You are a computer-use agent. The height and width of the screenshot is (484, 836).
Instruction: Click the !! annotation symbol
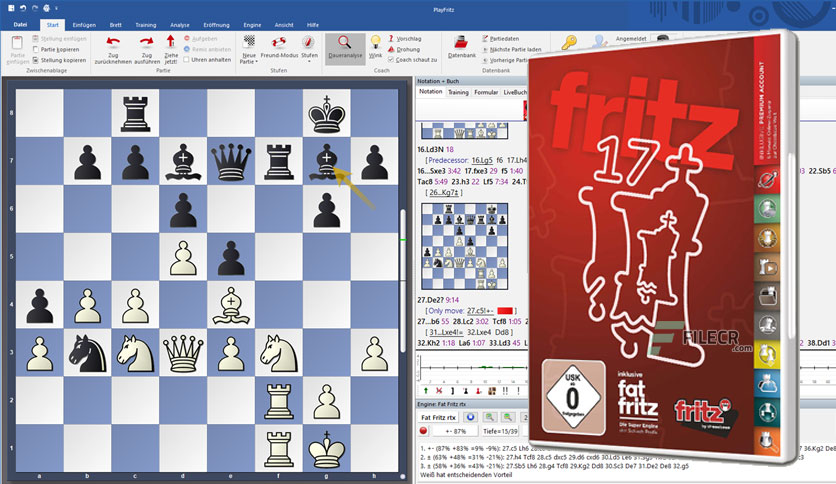505,391
